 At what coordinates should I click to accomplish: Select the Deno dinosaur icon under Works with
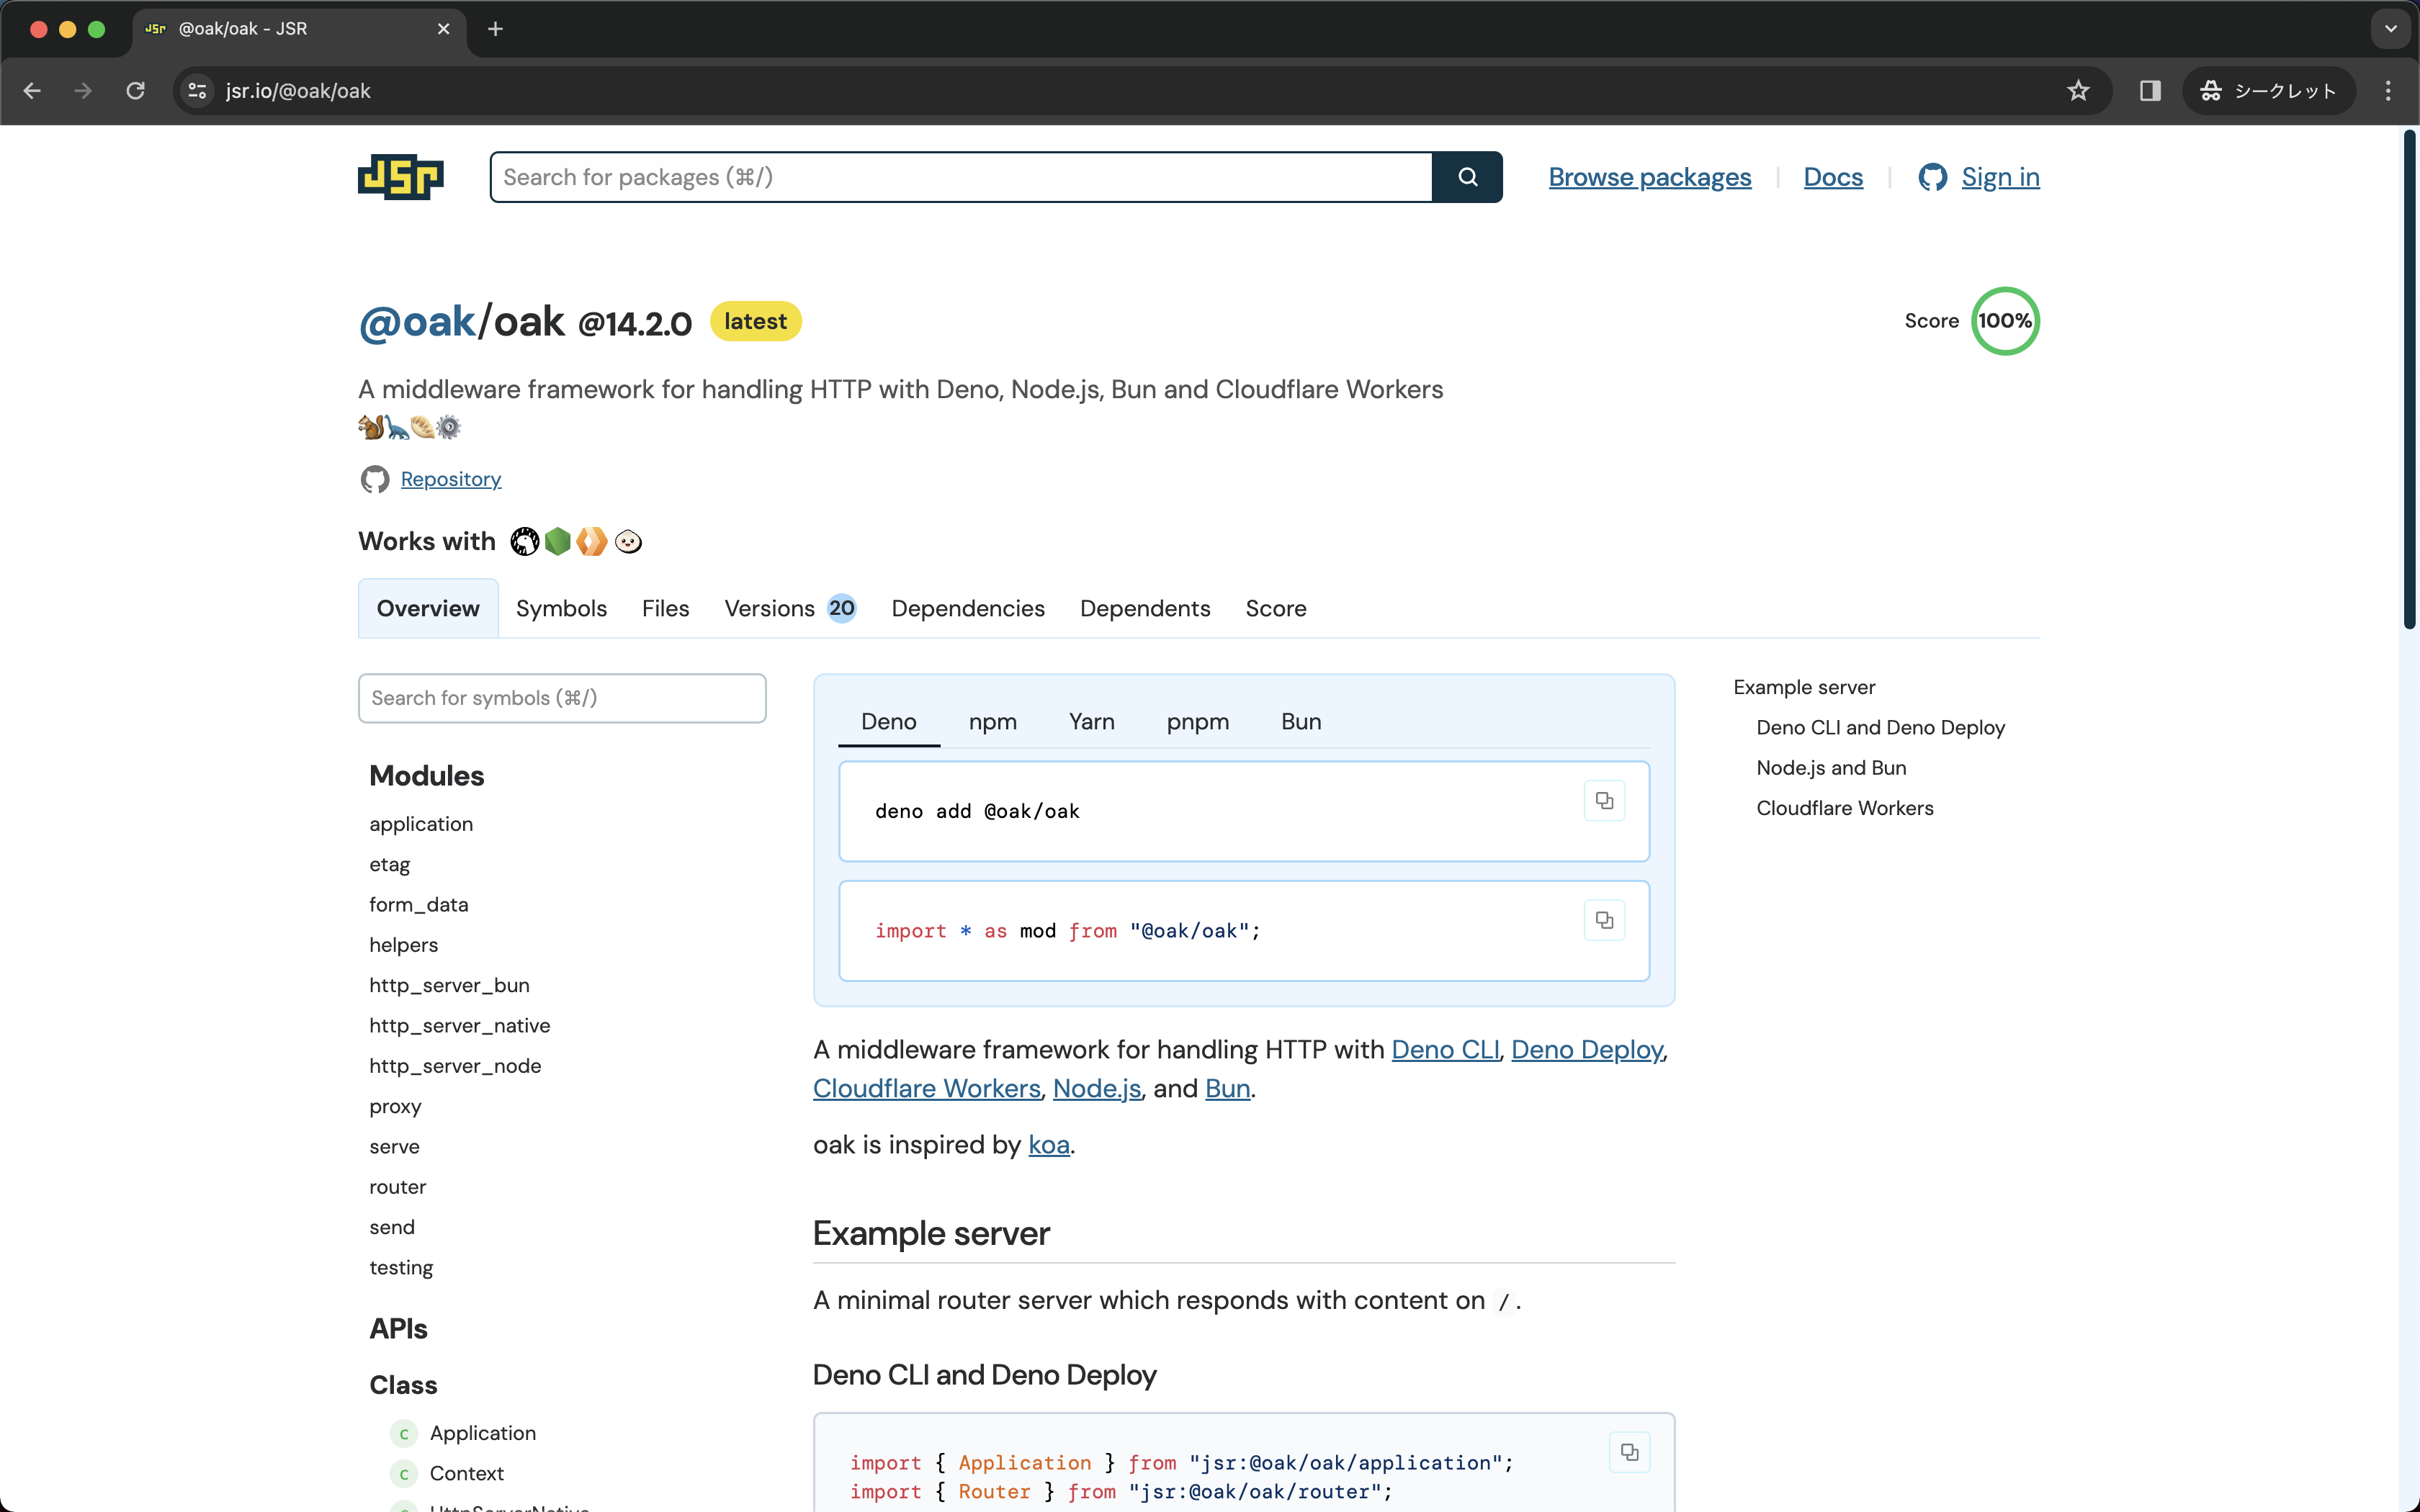click(524, 541)
